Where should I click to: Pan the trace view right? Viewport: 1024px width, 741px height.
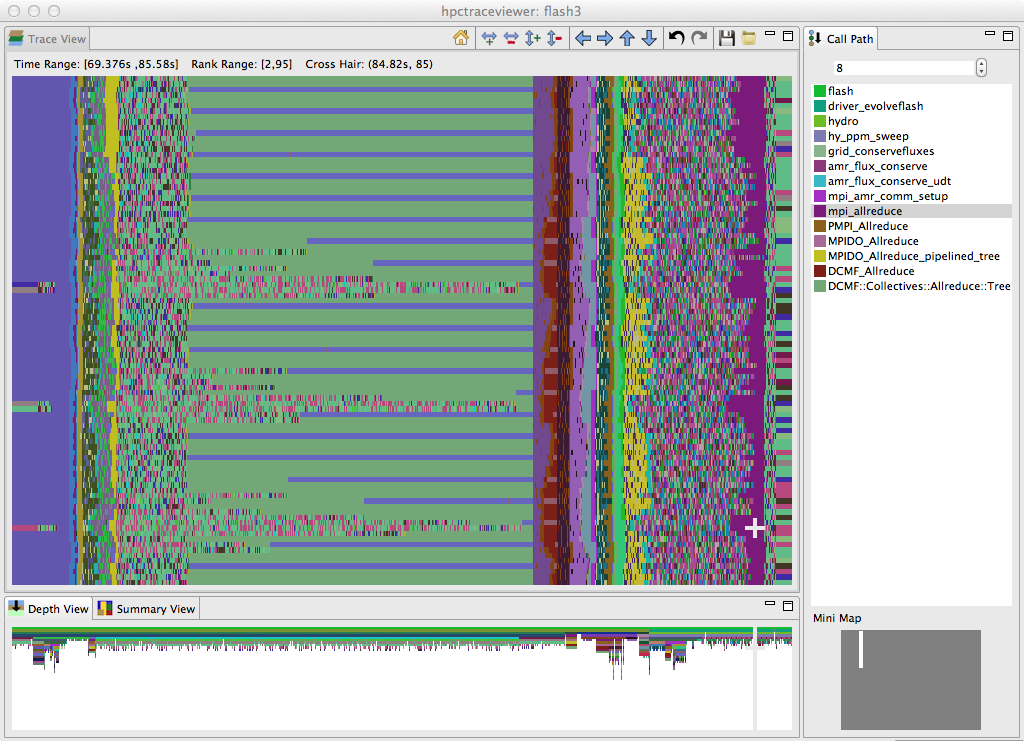605,39
